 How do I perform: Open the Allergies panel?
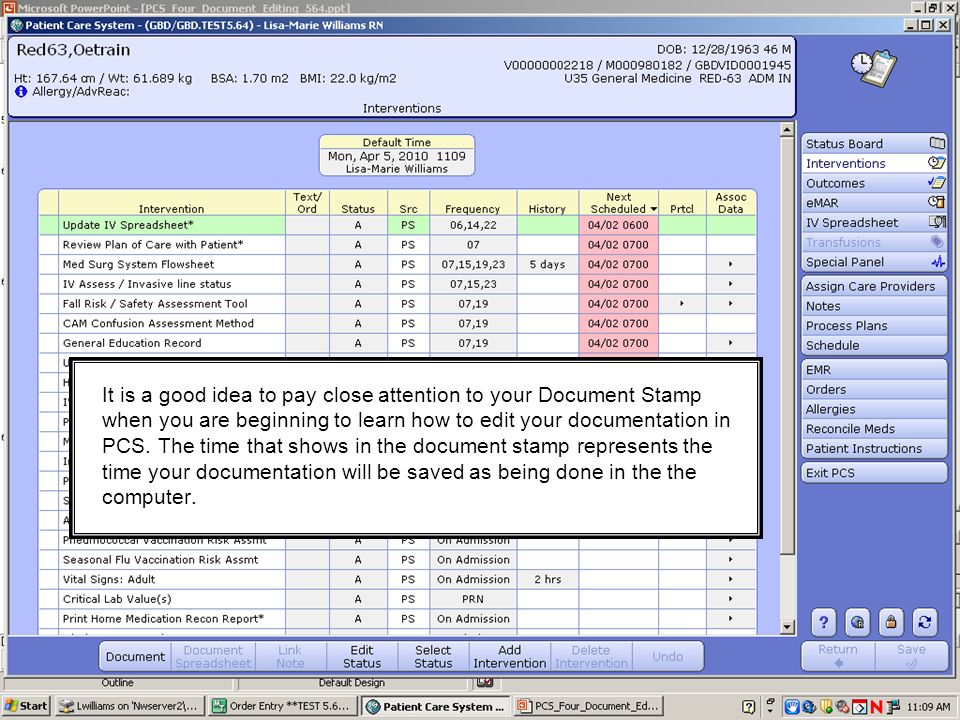pos(874,408)
